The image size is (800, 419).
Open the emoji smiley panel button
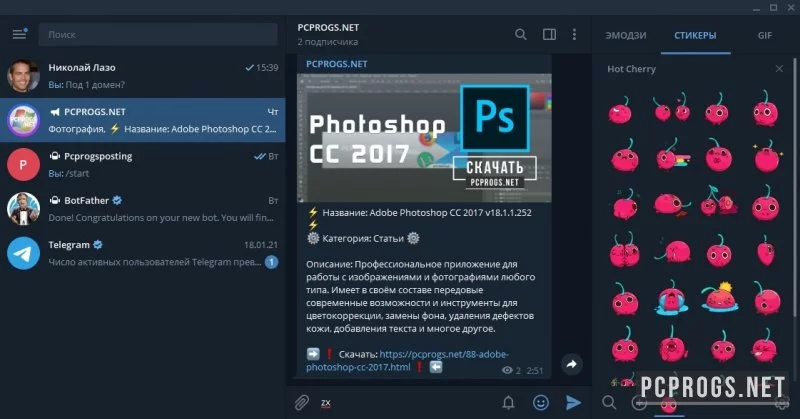(541, 403)
